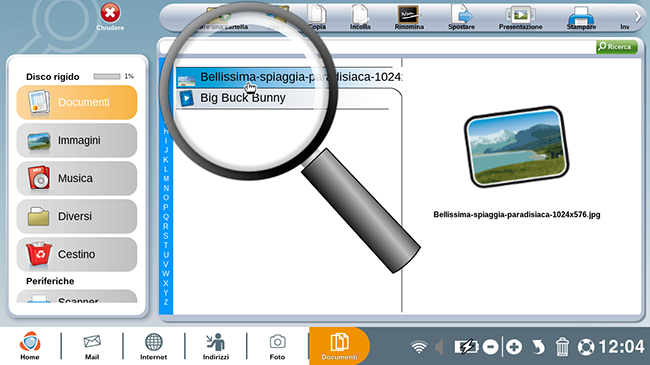This screenshot has height=365, width=650.
Task: Click the landscape preview thumbnail
Action: point(516,146)
